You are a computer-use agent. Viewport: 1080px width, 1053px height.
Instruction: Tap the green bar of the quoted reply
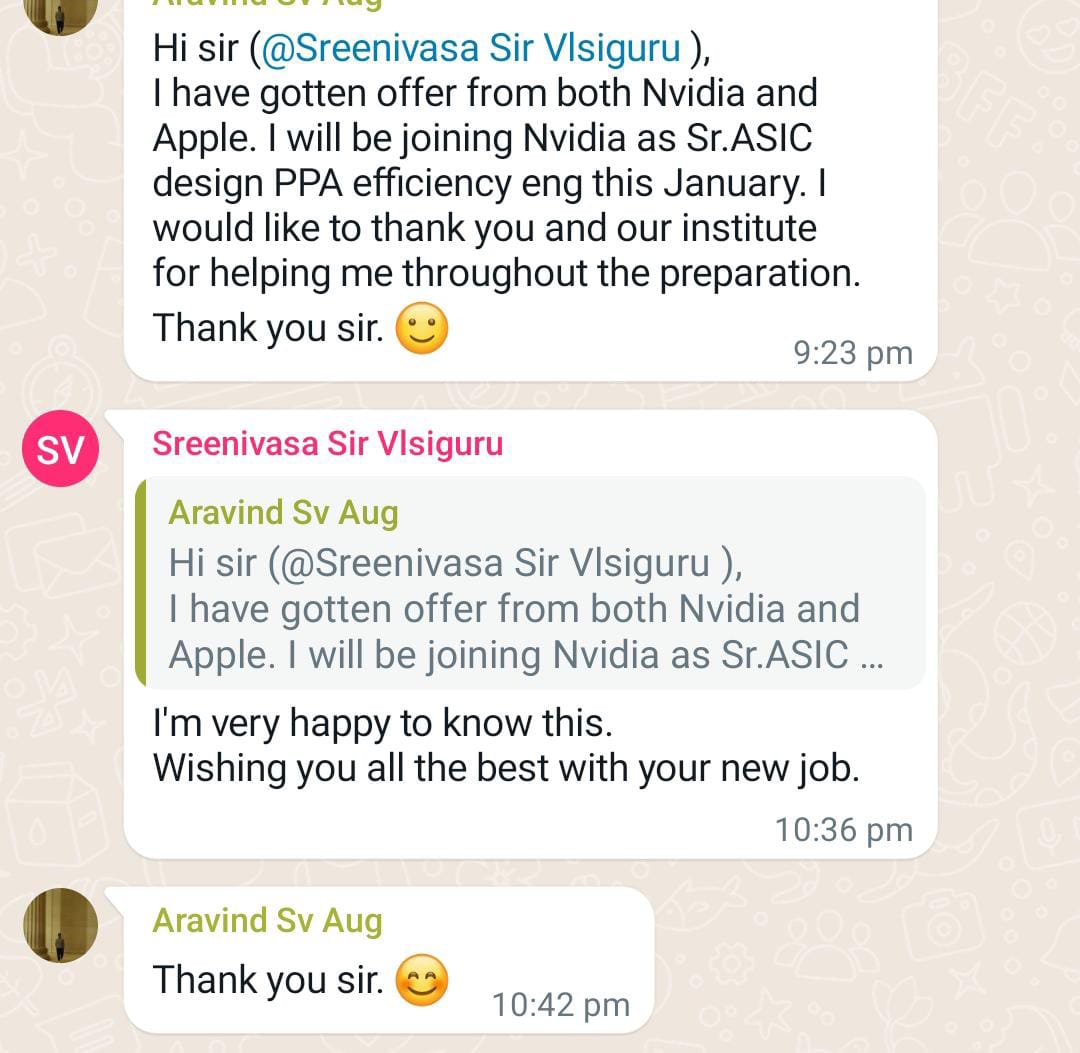(141, 583)
